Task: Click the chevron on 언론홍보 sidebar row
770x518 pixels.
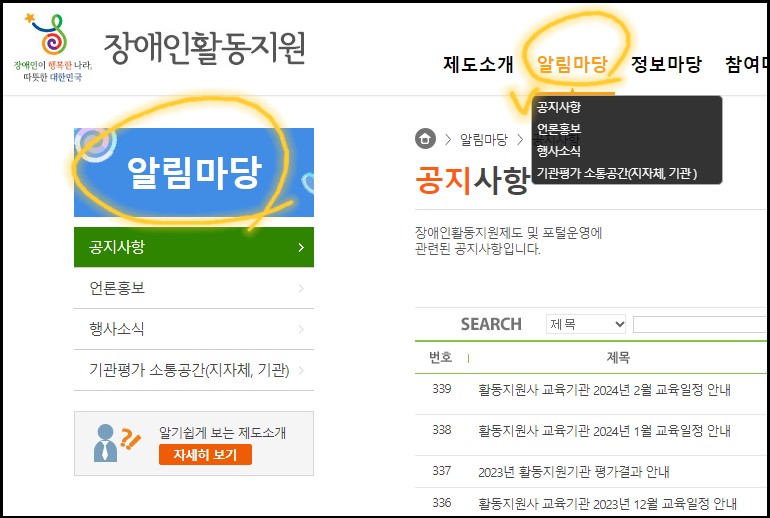Action: coord(301,288)
